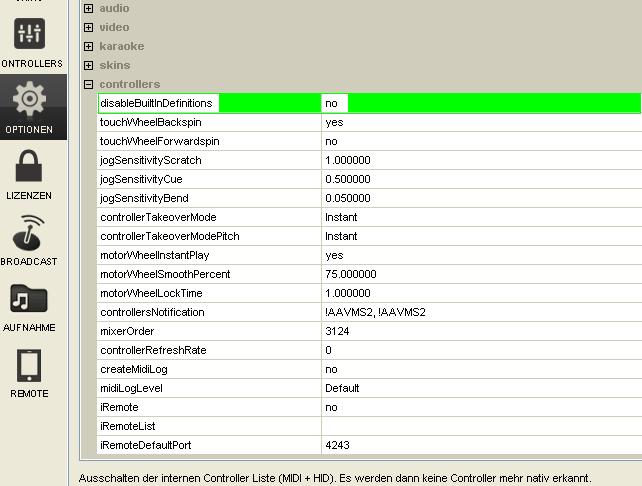This screenshot has width=642, height=486.
Task: Expand the audio settings group
Action: (89, 9)
